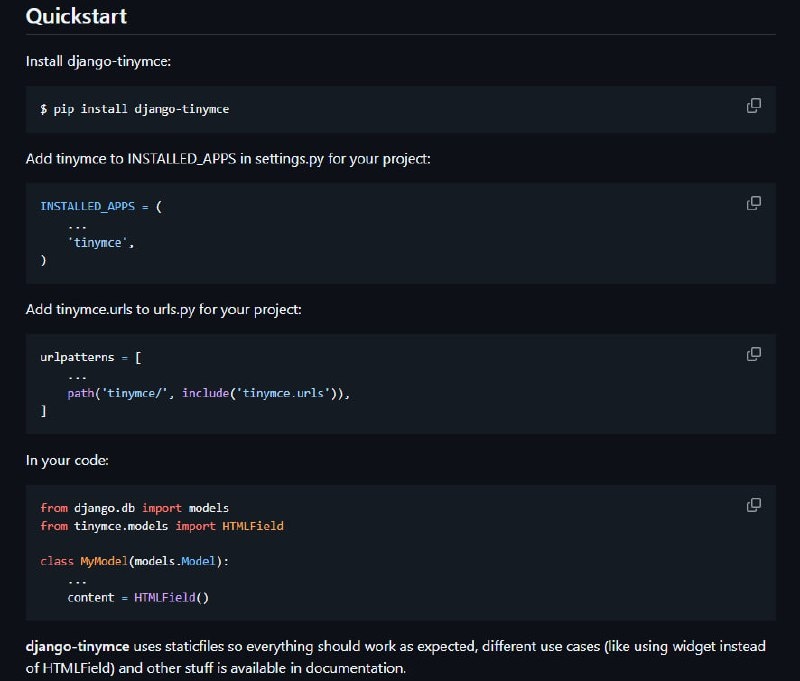This screenshot has width=800, height=681.
Task: Click the 'Add tinymce.urls to urls.py' instruction
Action: (x=163, y=309)
